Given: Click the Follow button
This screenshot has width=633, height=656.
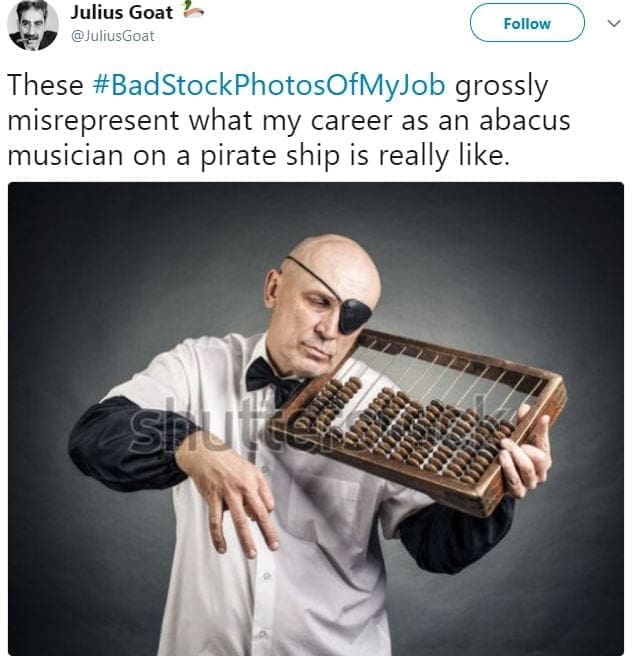Looking at the screenshot, I should pos(527,23).
